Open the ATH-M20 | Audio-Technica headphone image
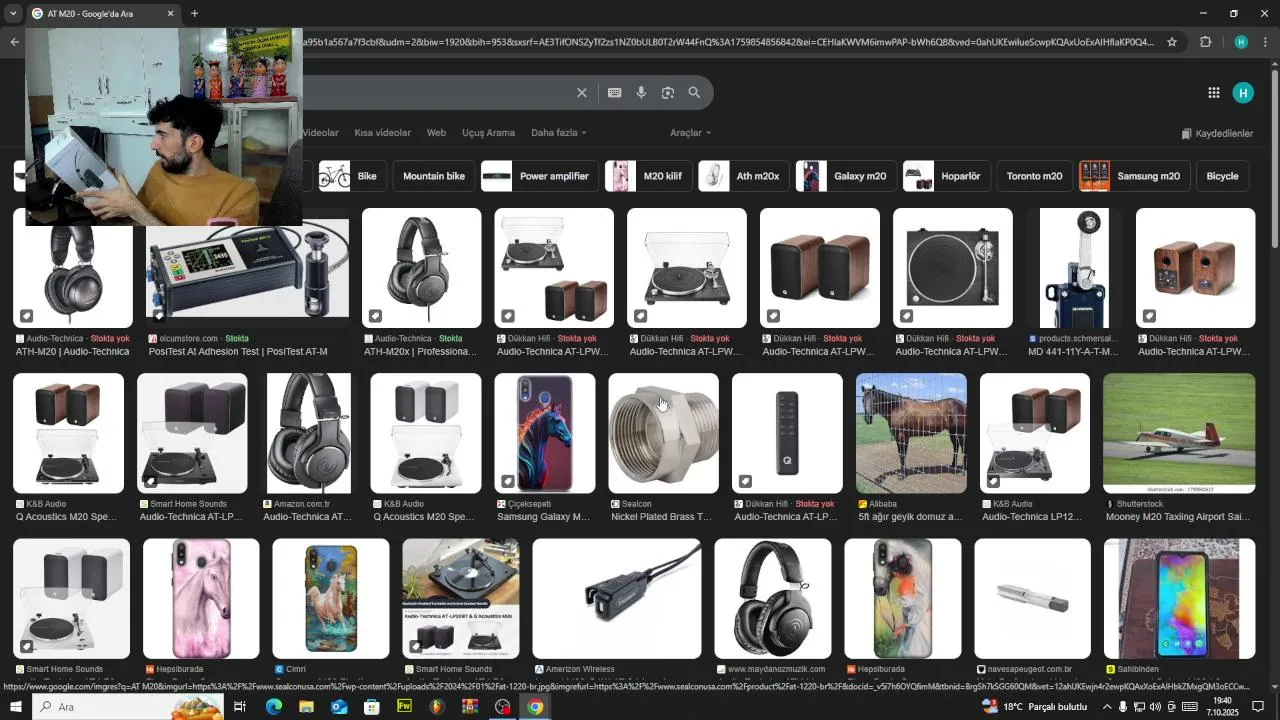Viewport: 1280px width, 720px height. click(x=72, y=268)
